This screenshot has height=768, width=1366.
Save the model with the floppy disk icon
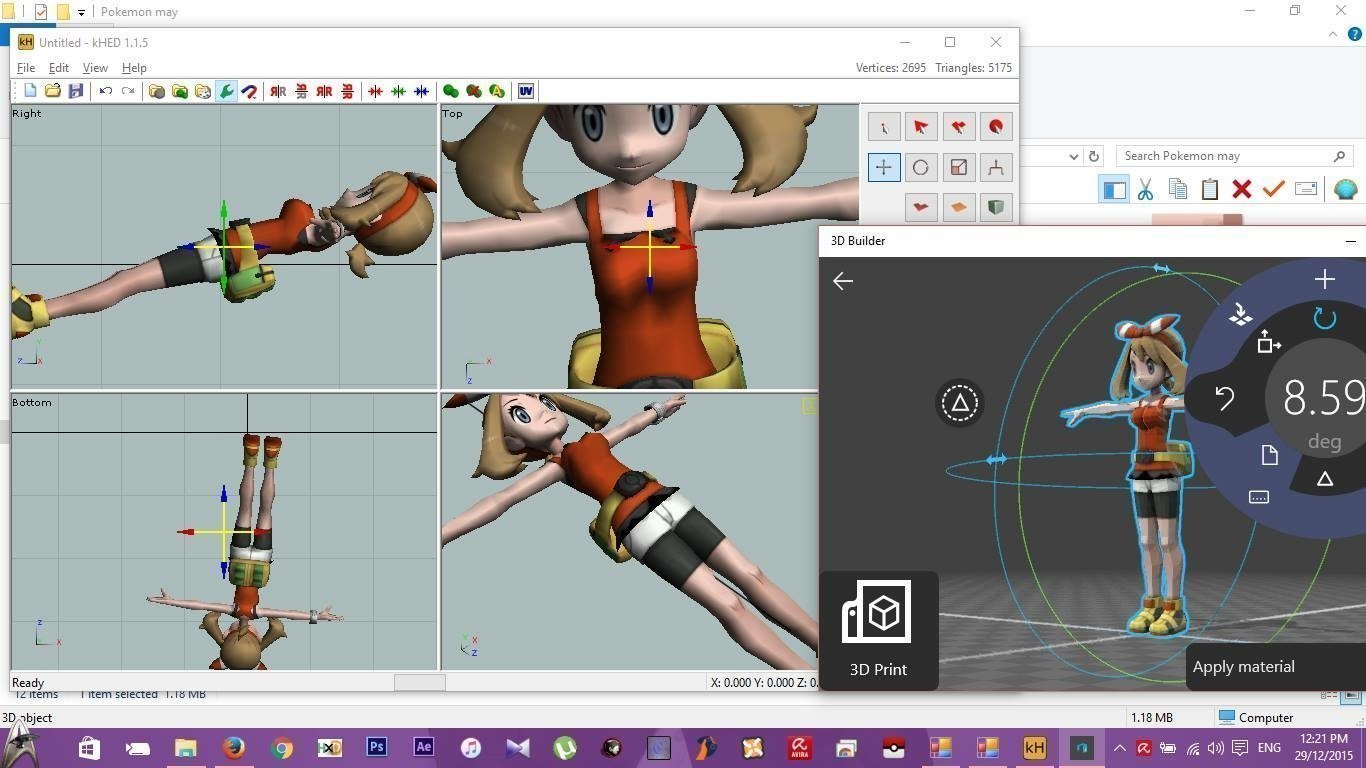pyautogui.click(x=76, y=91)
